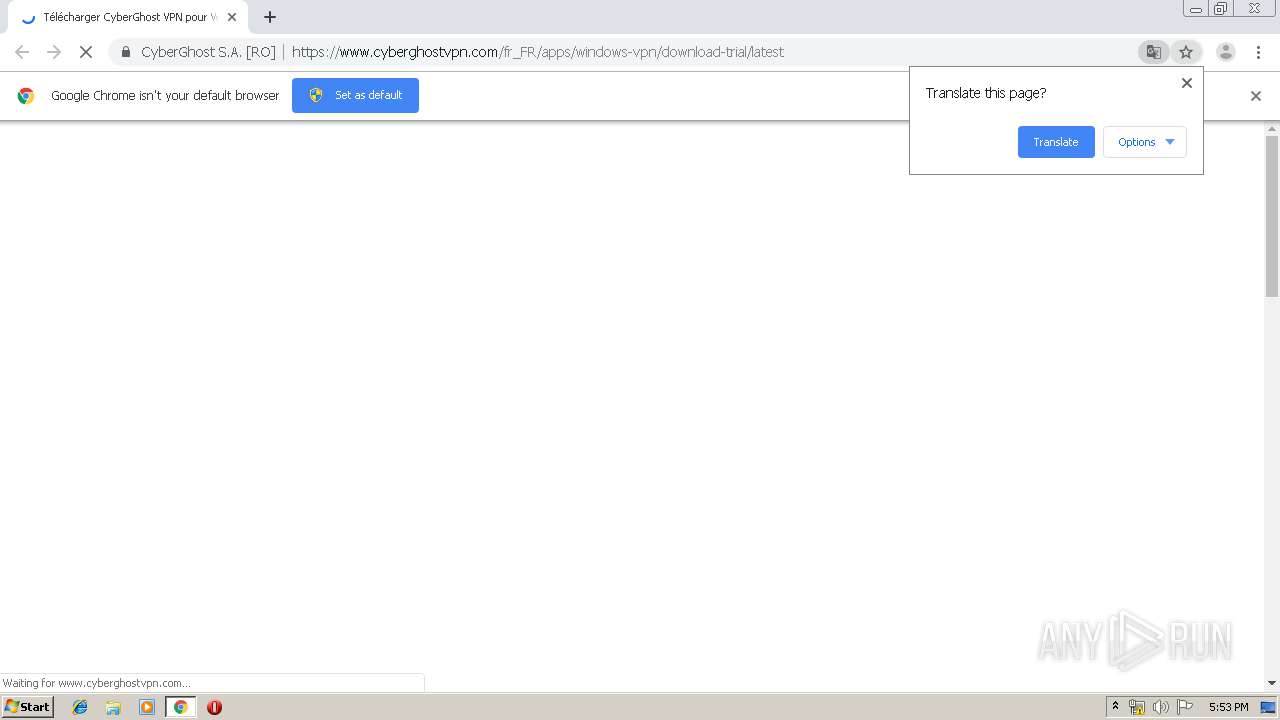
Task: Set Chrome as default browser
Action: coord(355,95)
